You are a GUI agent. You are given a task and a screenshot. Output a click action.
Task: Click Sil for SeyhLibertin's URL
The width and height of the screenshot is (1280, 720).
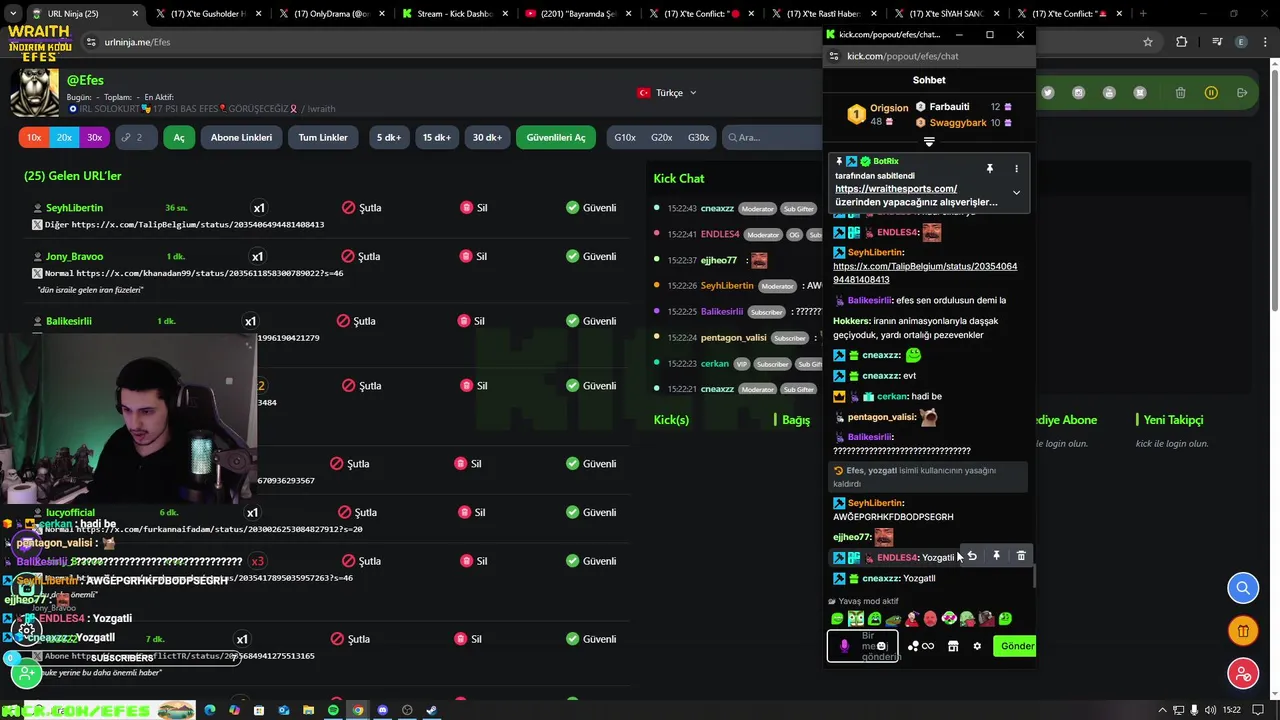pos(473,208)
